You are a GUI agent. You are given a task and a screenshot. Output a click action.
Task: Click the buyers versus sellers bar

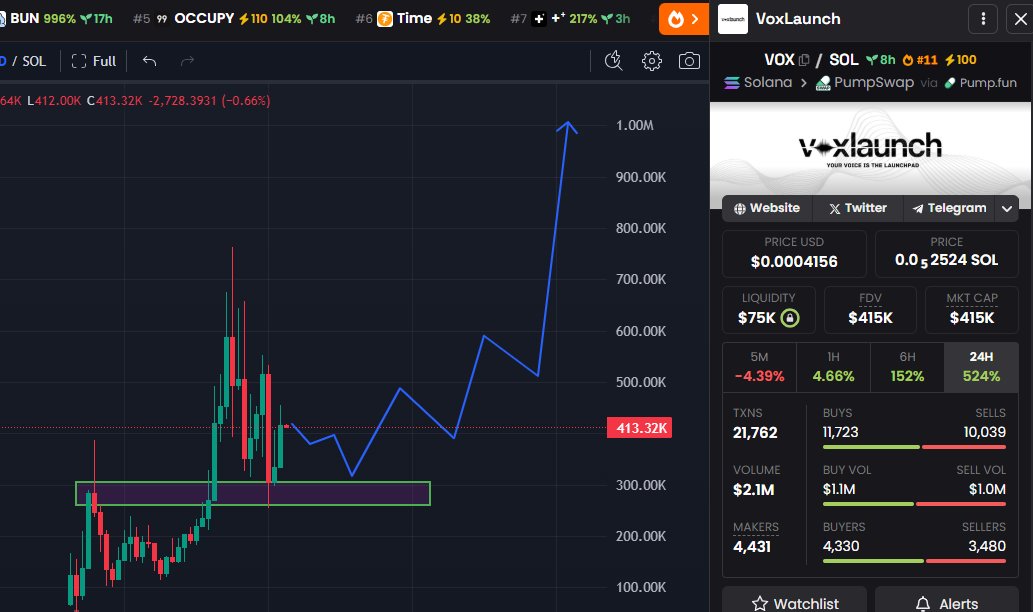click(x=914, y=561)
